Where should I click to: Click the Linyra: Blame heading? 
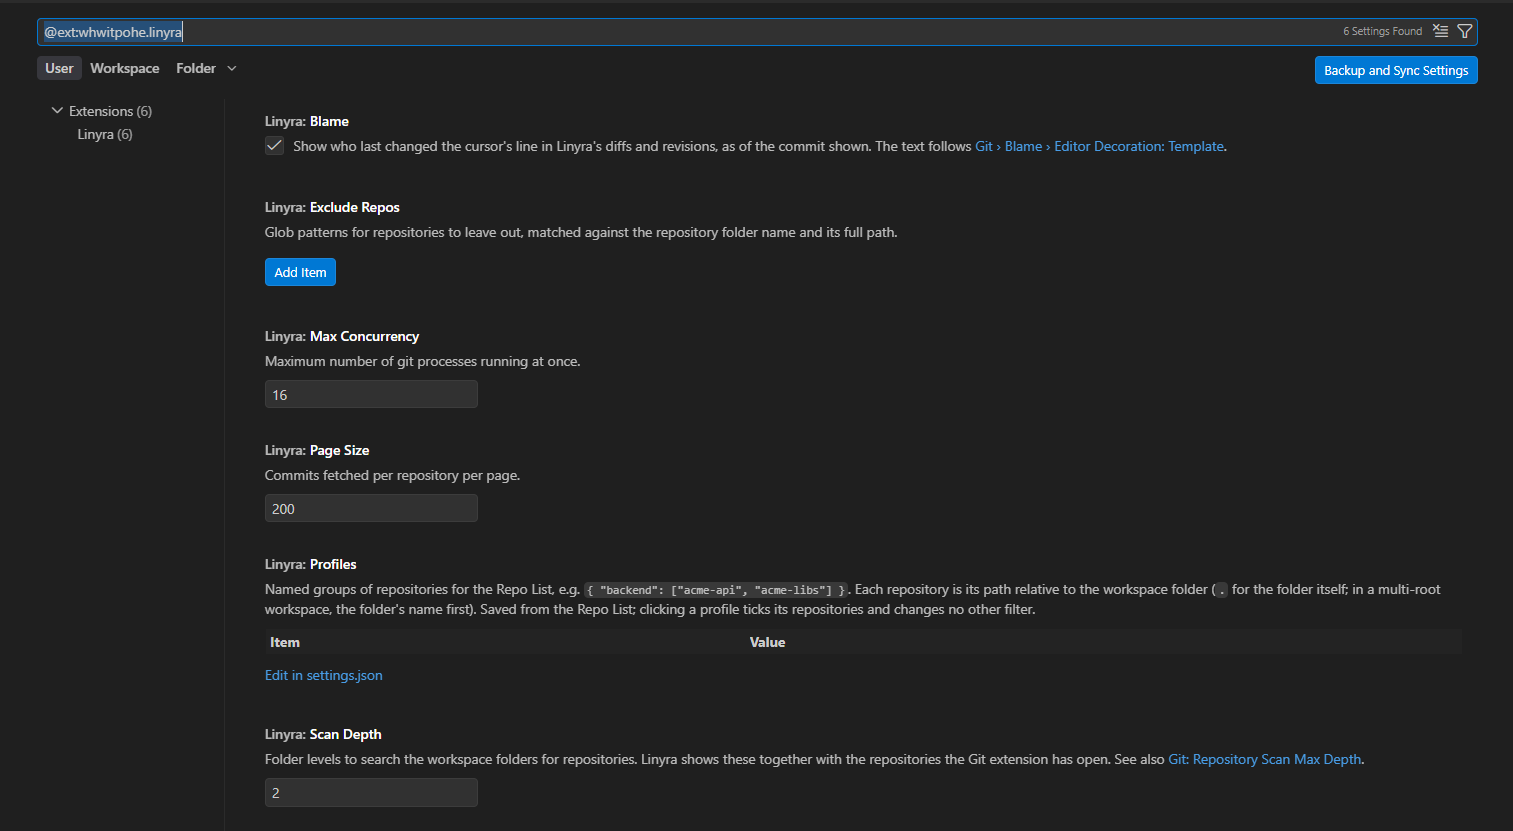307,121
